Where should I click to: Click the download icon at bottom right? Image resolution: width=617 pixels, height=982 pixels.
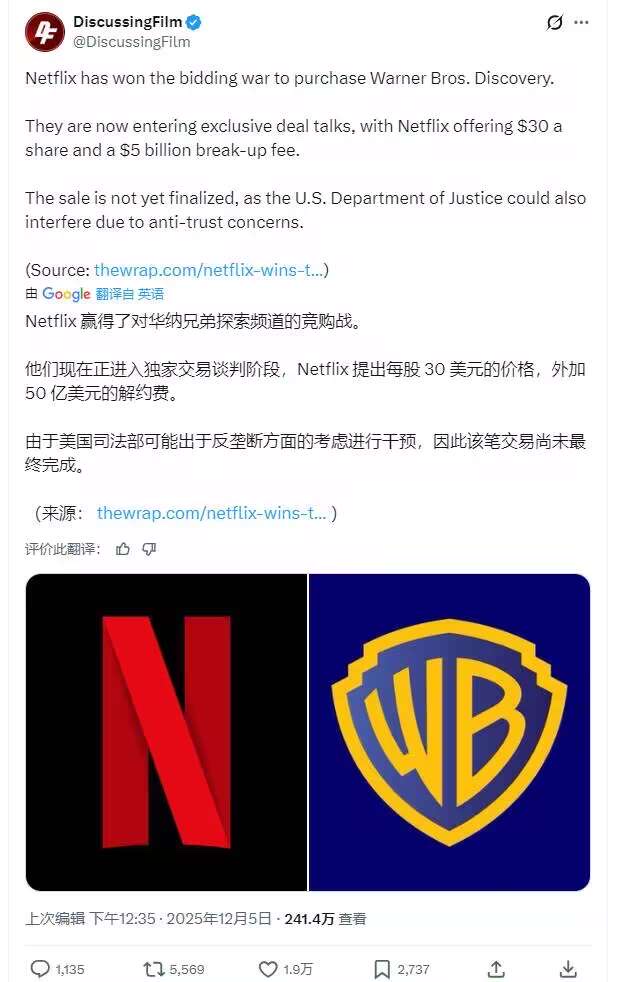pyautogui.click(x=568, y=968)
